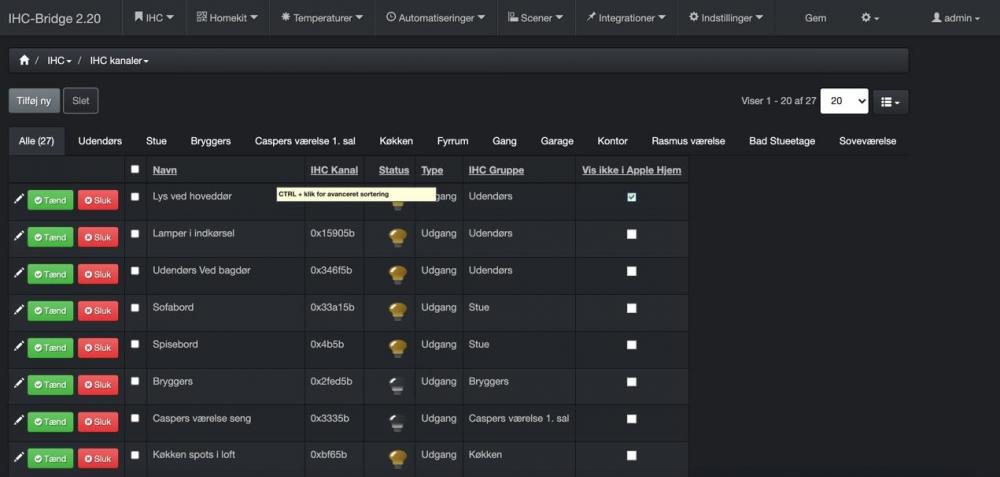Switch to the Køkken tab
Image resolution: width=1000 pixels, height=477 pixels.
click(396, 141)
